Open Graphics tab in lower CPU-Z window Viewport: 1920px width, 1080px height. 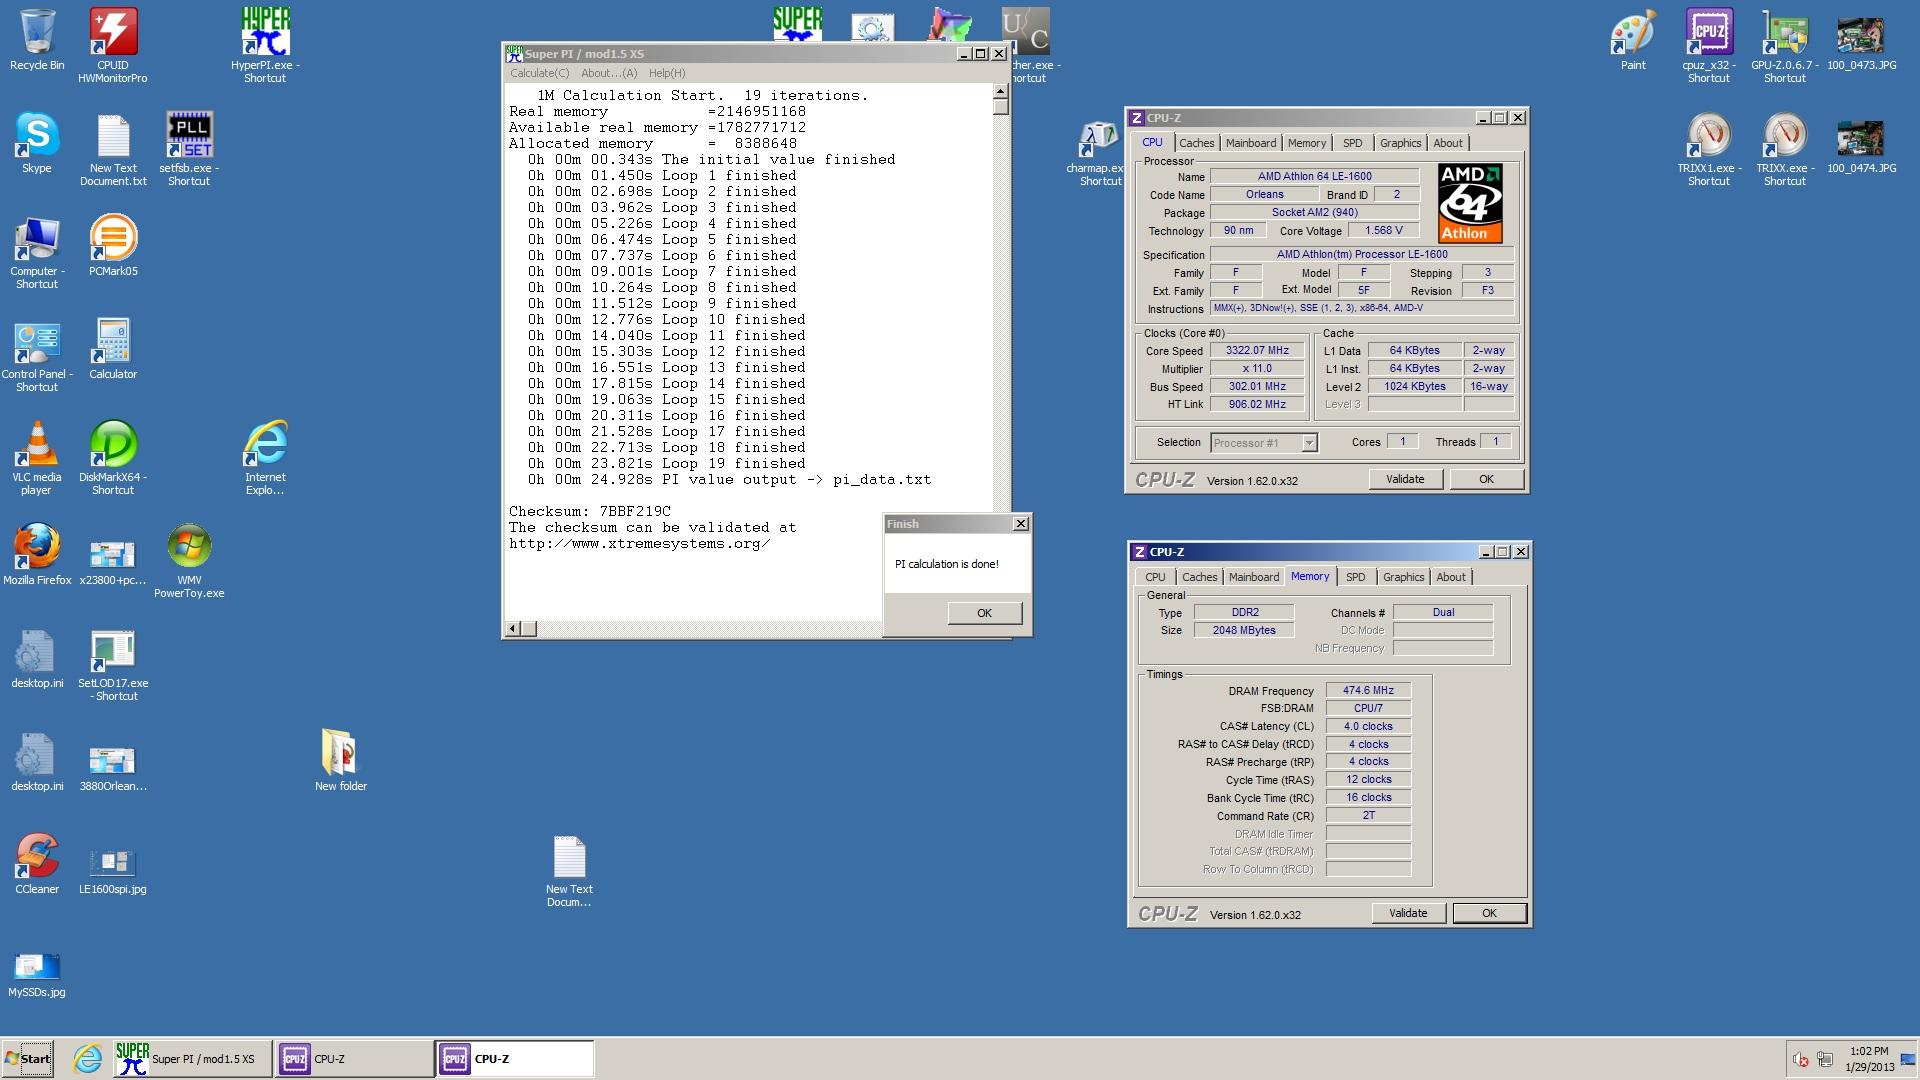[x=1403, y=577]
